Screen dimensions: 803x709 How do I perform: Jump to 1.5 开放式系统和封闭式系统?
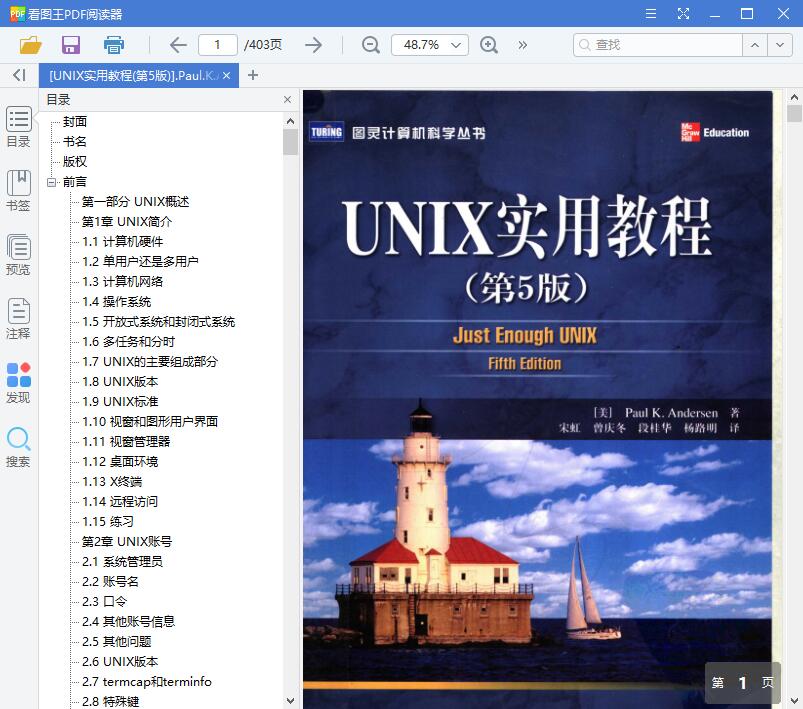(158, 321)
